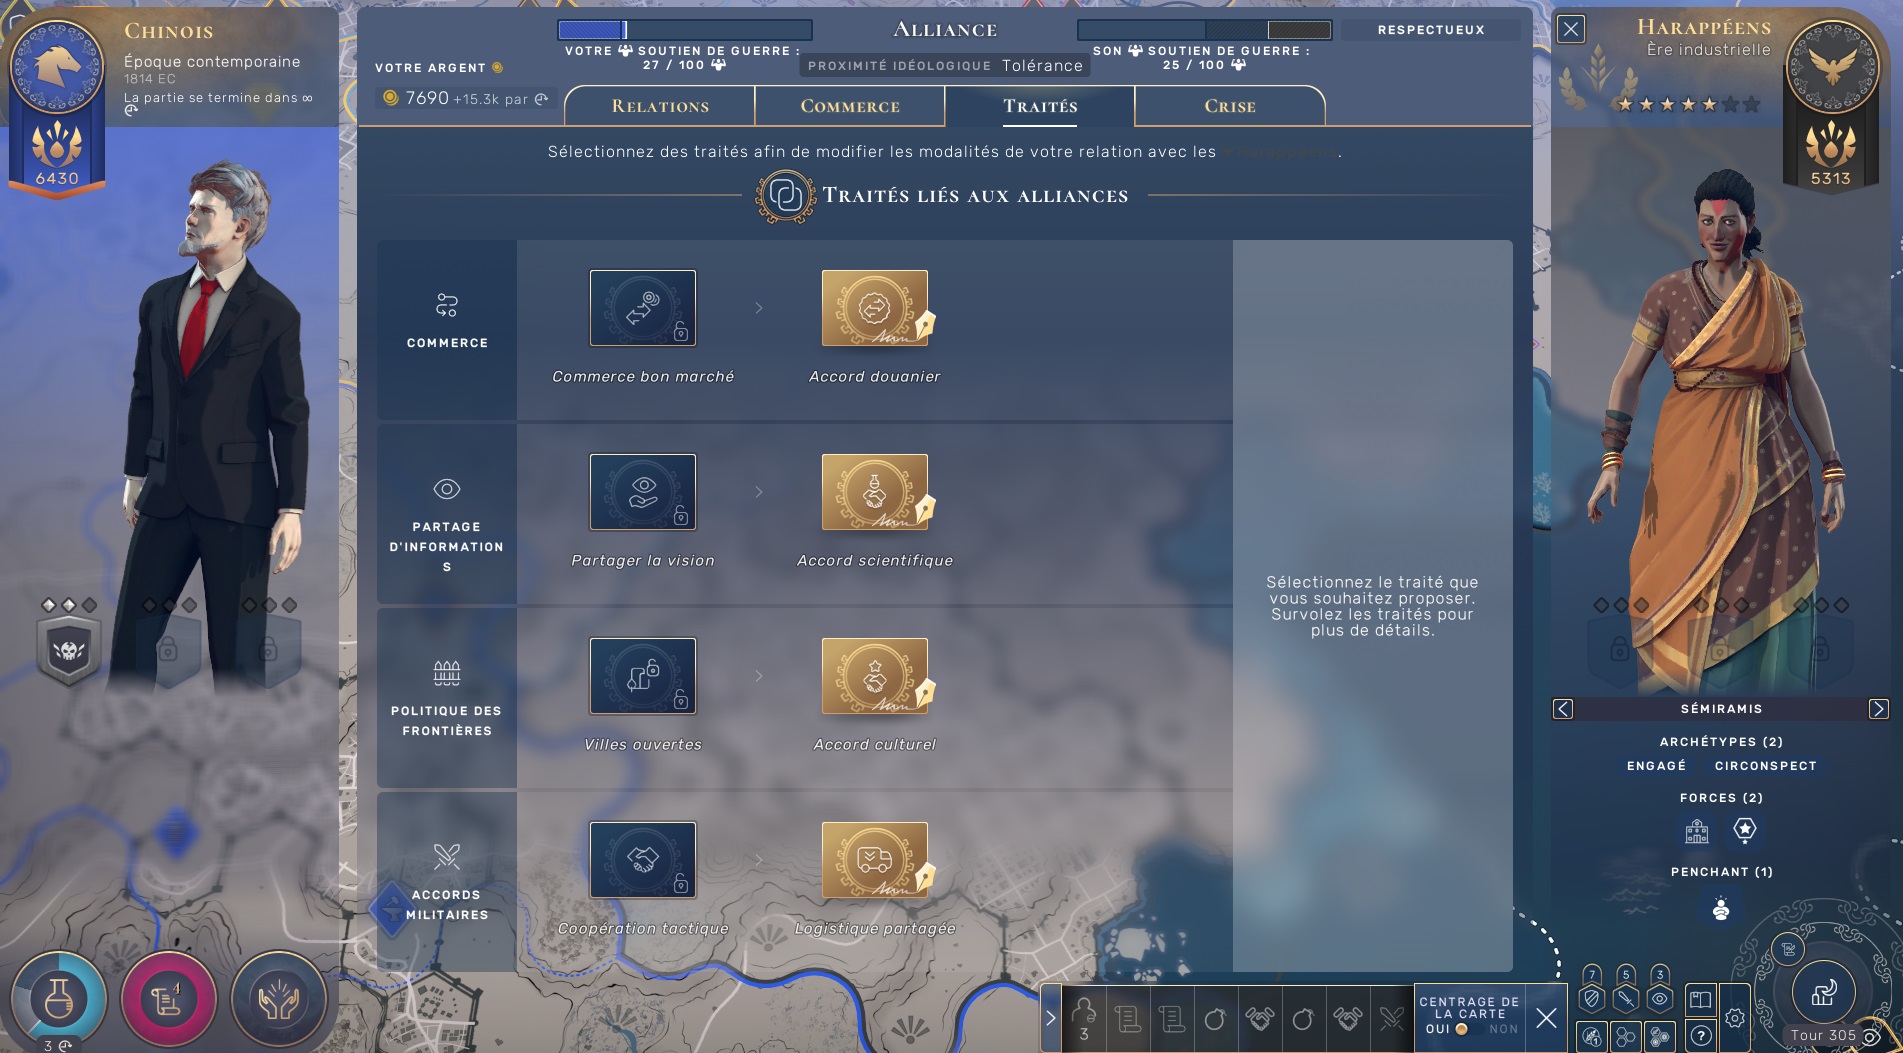1903x1053 pixels.
Task: Open the crossed swords notification
Action: (1392, 1018)
